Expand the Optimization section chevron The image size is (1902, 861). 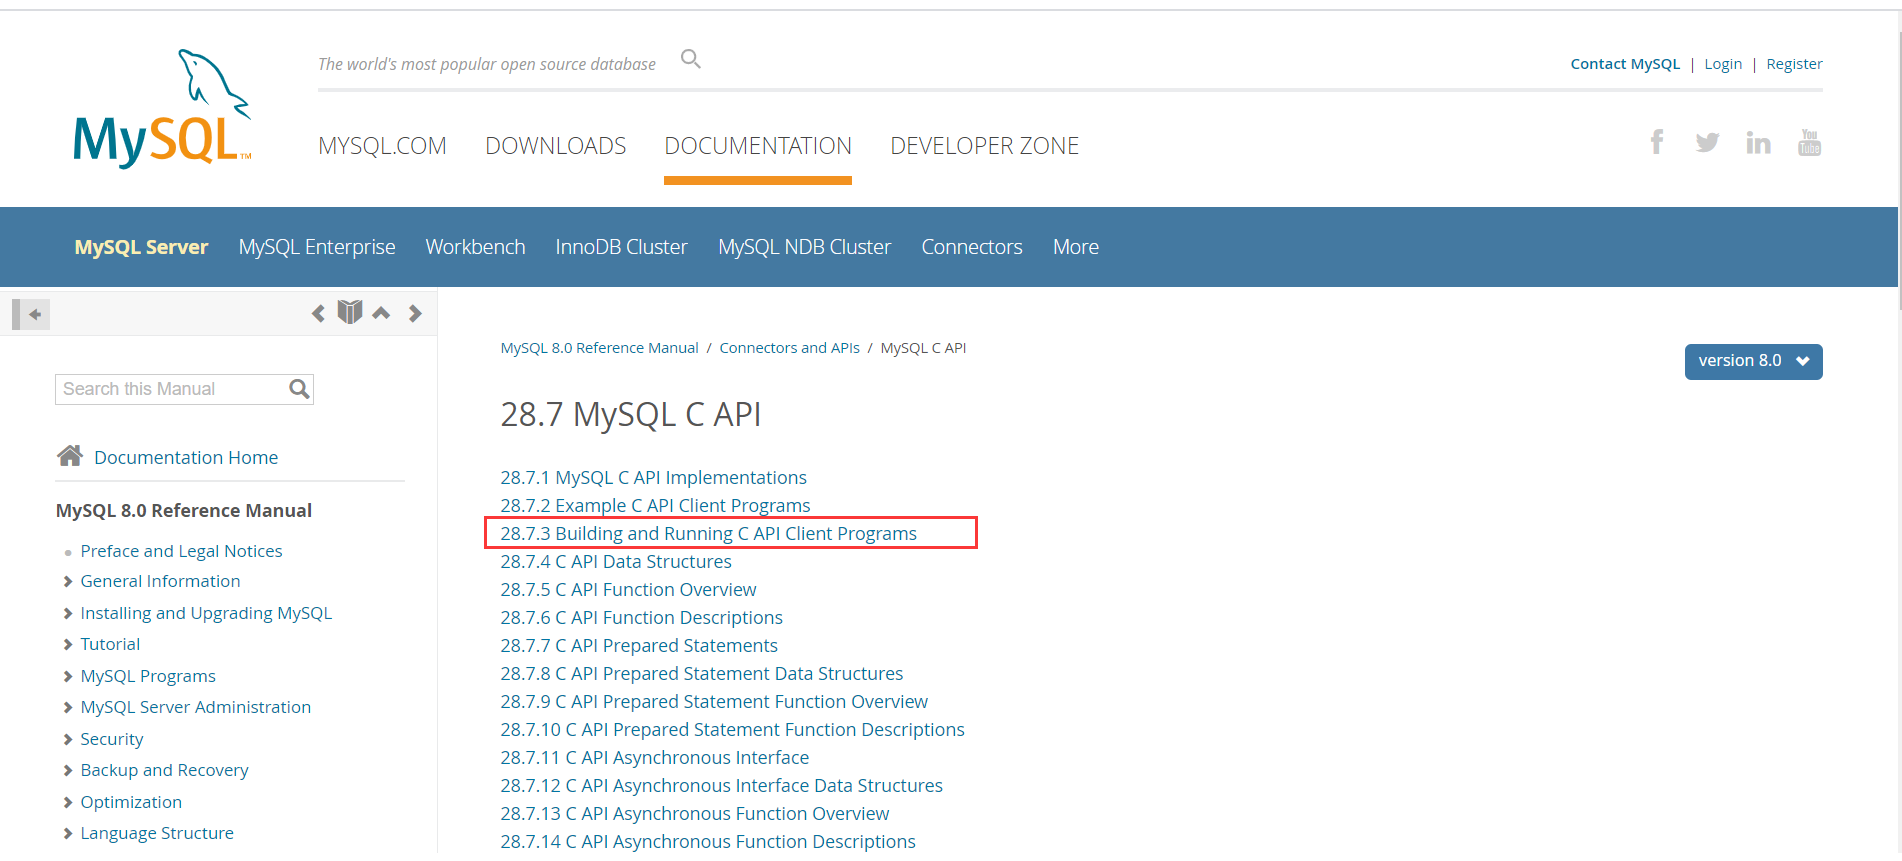point(68,803)
